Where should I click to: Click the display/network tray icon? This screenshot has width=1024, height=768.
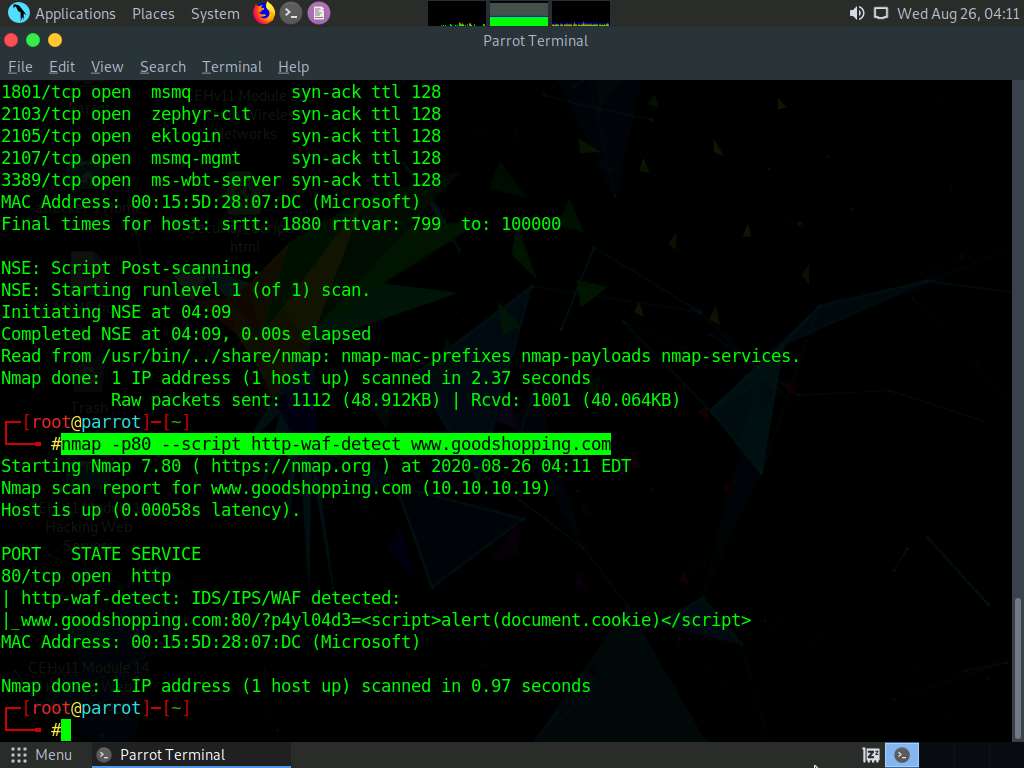point(880,13)
